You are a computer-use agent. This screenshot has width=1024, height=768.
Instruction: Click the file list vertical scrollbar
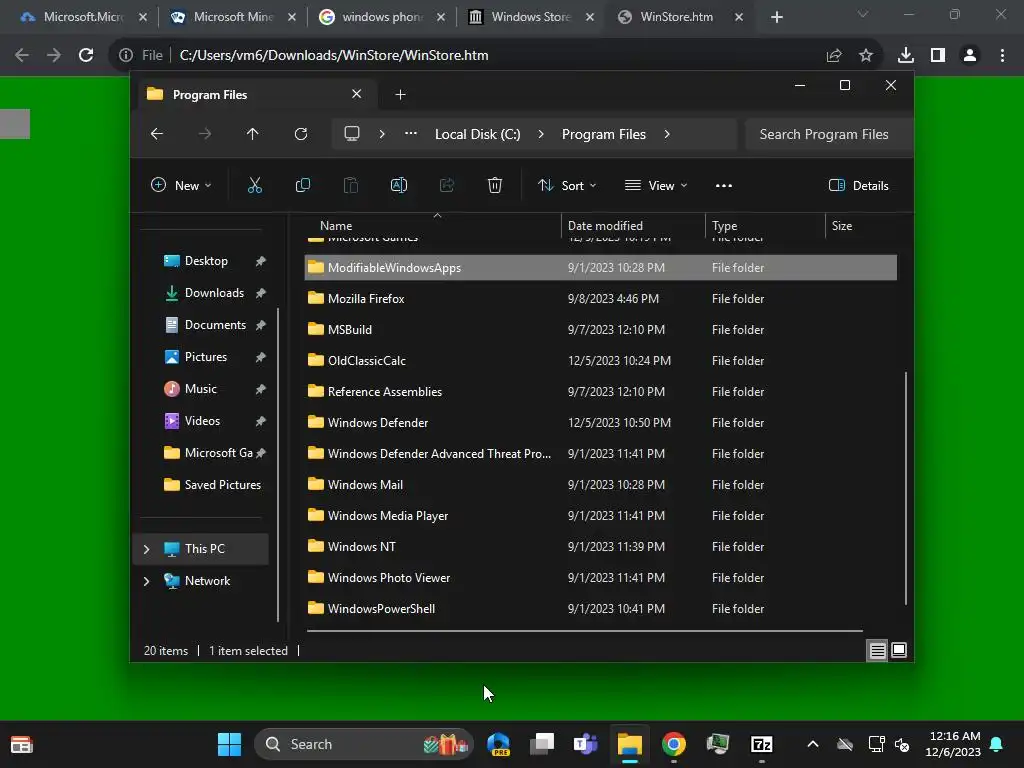(x=906, y=488)
